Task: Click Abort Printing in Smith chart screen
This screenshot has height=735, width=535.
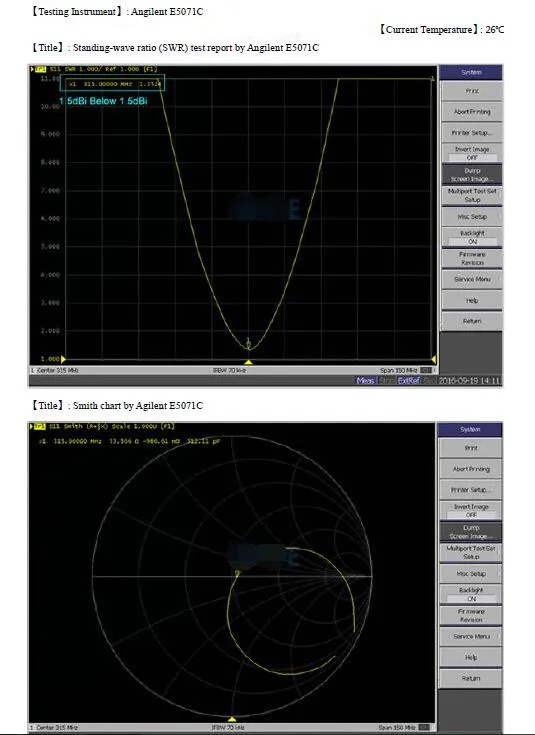Action: click(471, 469)
